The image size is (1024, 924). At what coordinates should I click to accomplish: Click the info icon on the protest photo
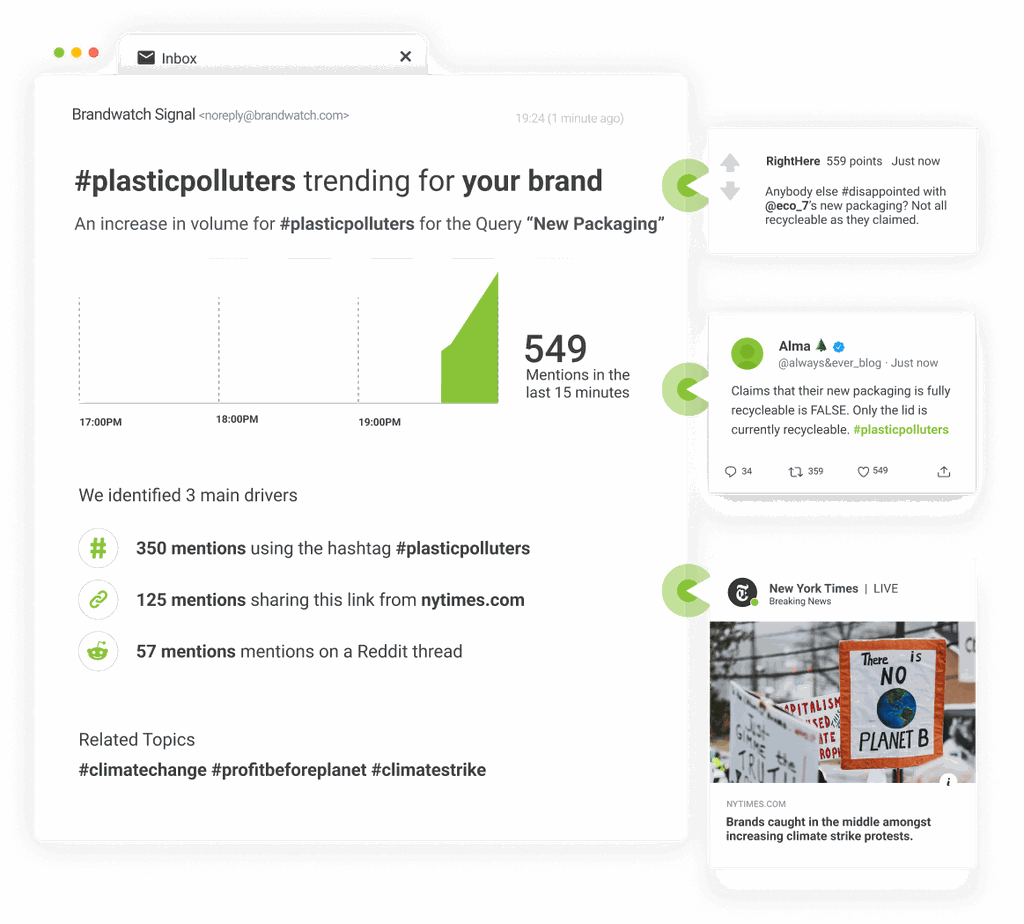[x=949, y=781]
